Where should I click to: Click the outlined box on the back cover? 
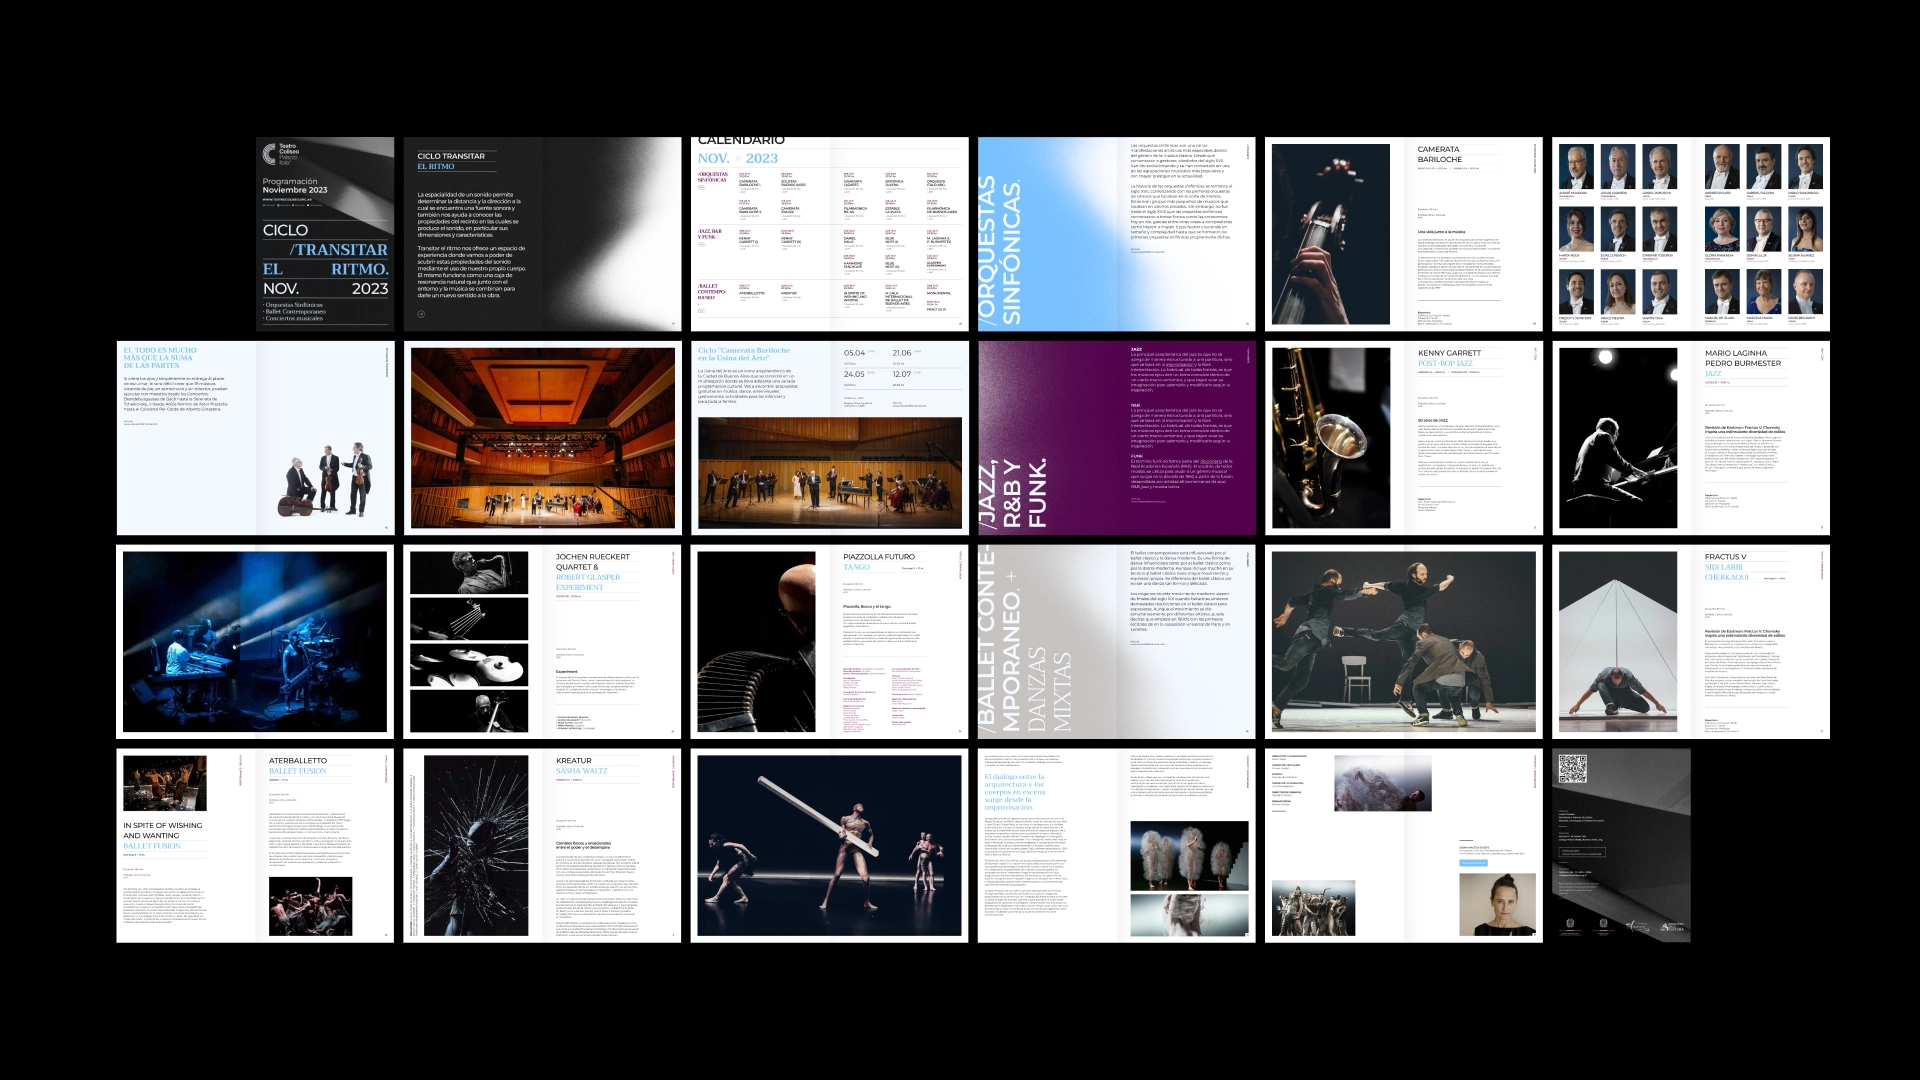(x=1582, y=852)
